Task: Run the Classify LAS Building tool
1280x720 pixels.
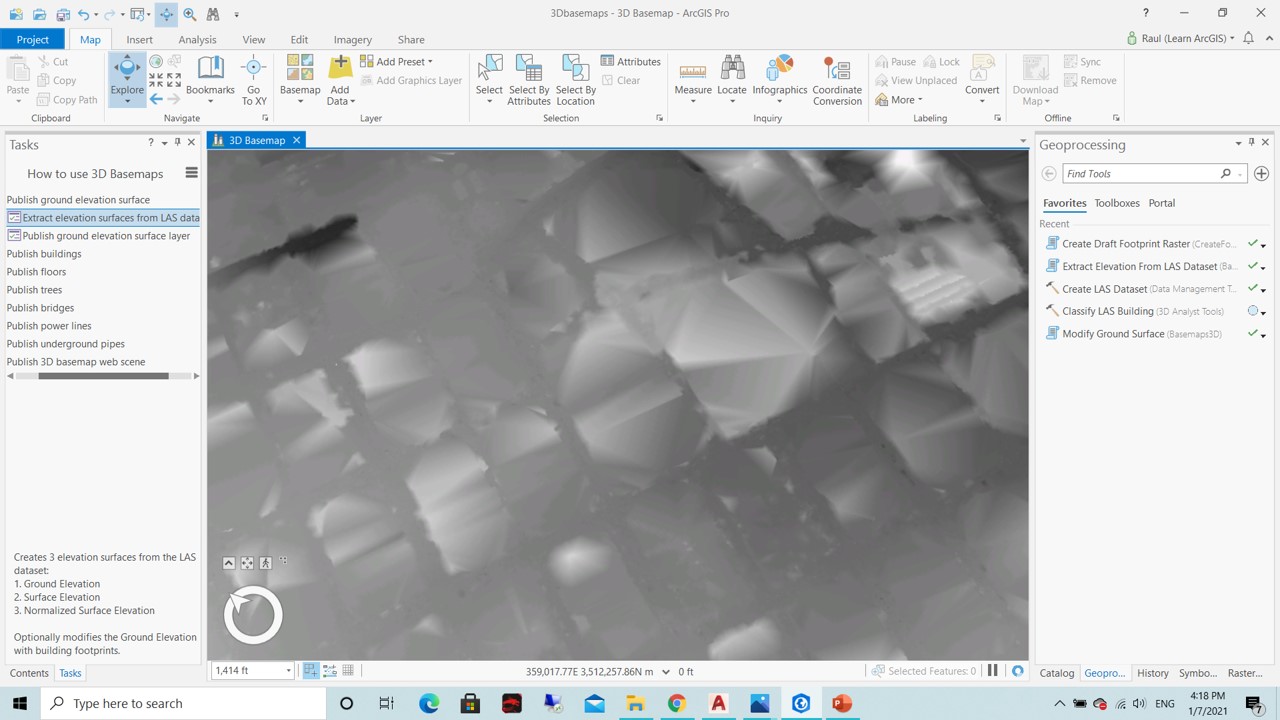Action: [1107, 311]
